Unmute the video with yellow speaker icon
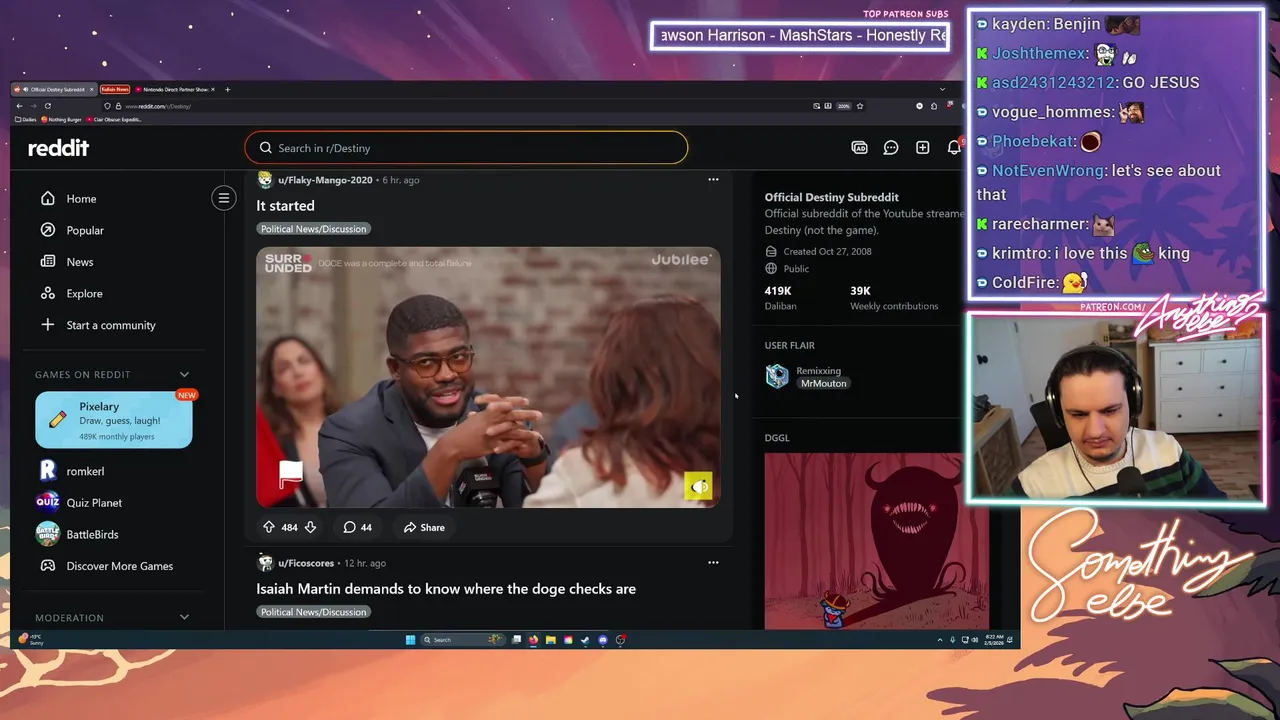1280x720 pixels. pyautogui.click(x=698, y=486)
